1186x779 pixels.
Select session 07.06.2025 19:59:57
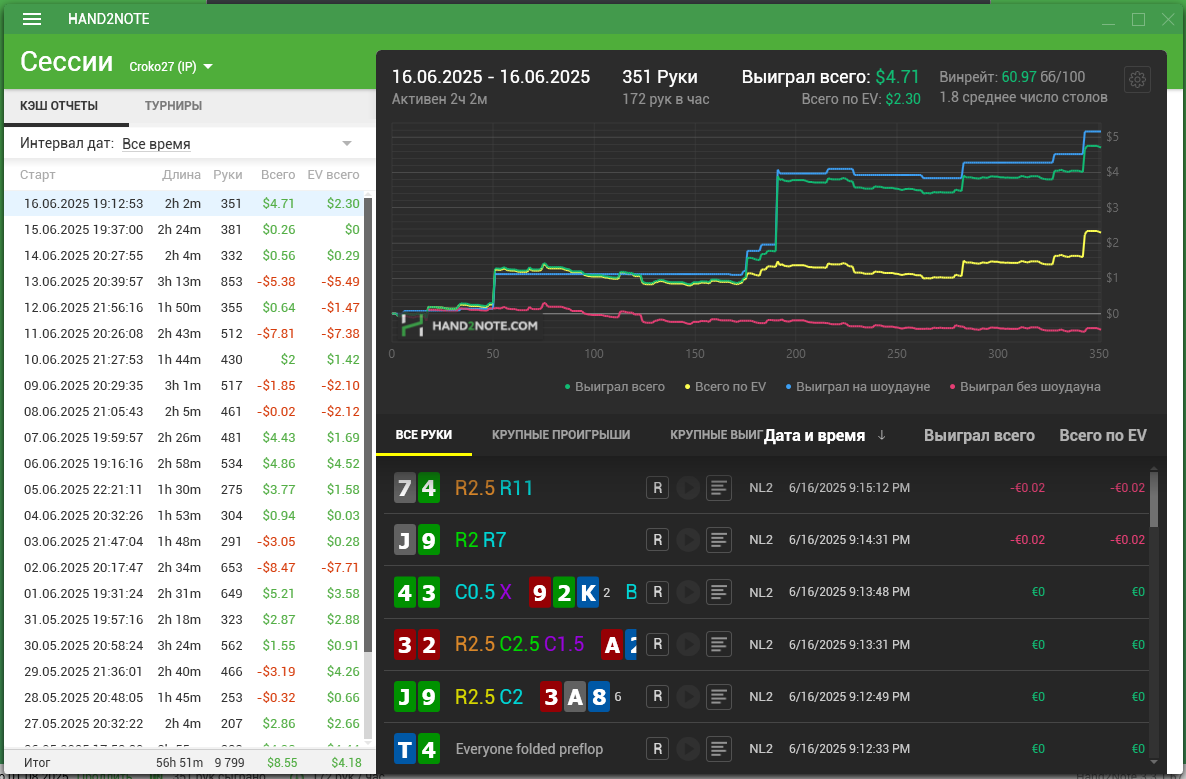coord(184,437)
